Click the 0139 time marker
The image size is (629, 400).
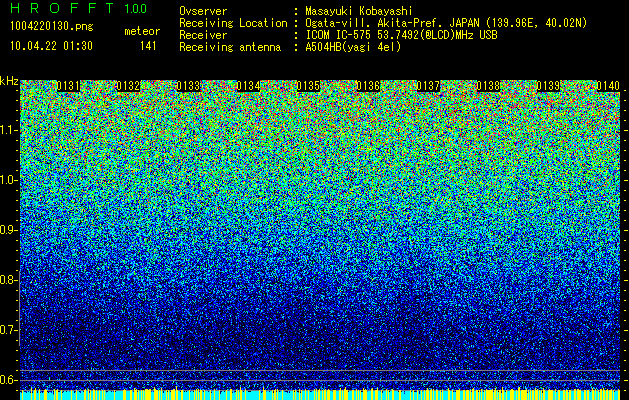[x=548, y=86]
